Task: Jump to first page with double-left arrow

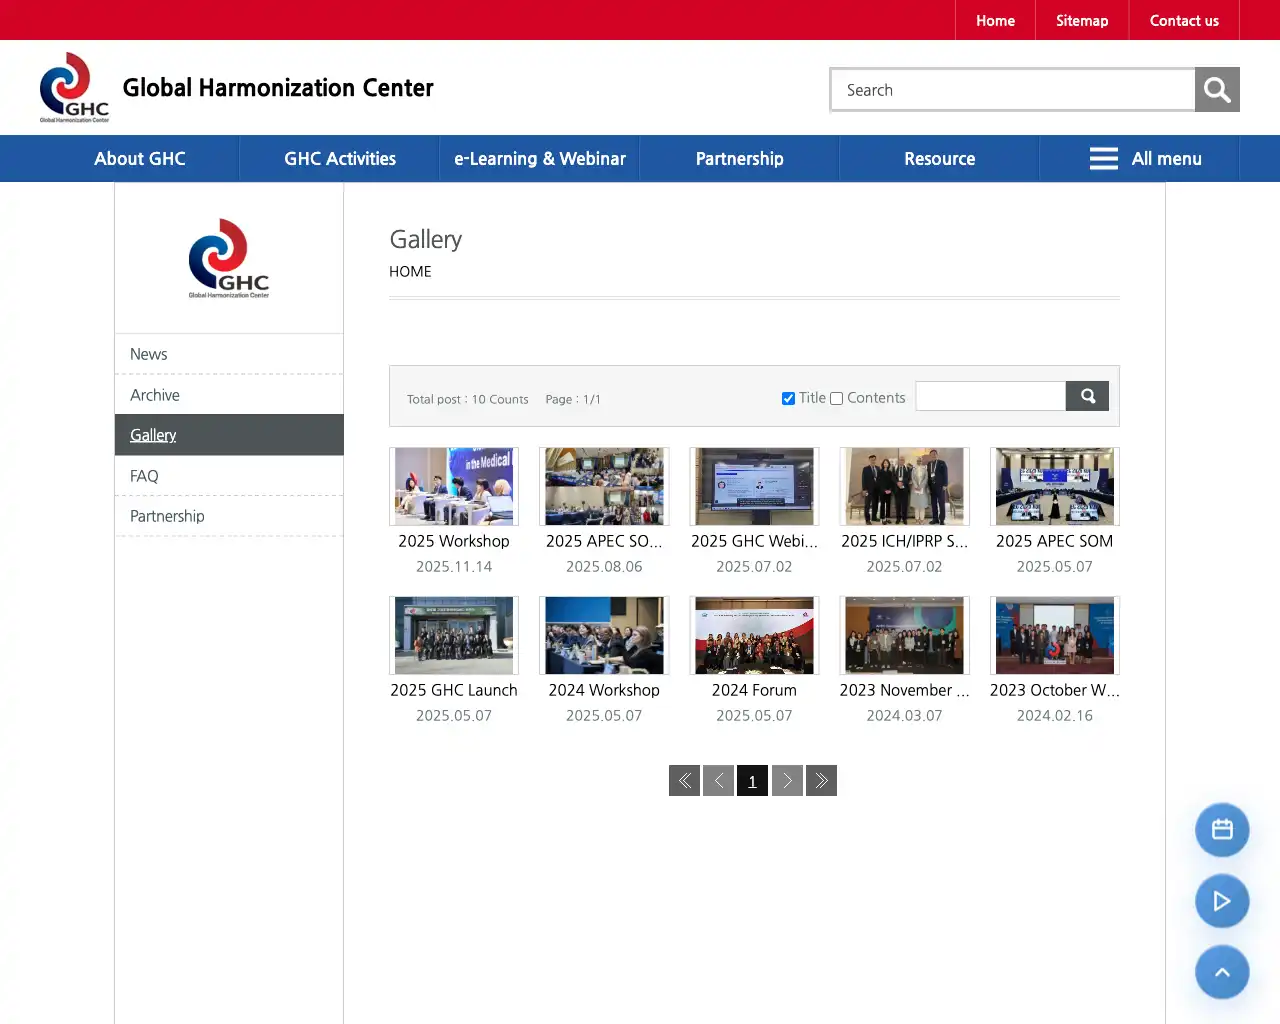Action: point(684,780)
